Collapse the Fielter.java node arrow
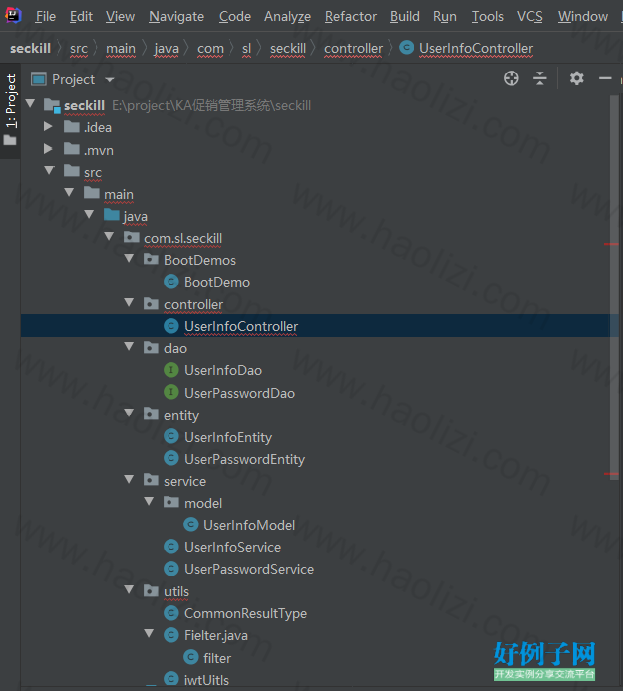This screenshot has height=691, width=623. pyautogui.click(x=149, y=634)
